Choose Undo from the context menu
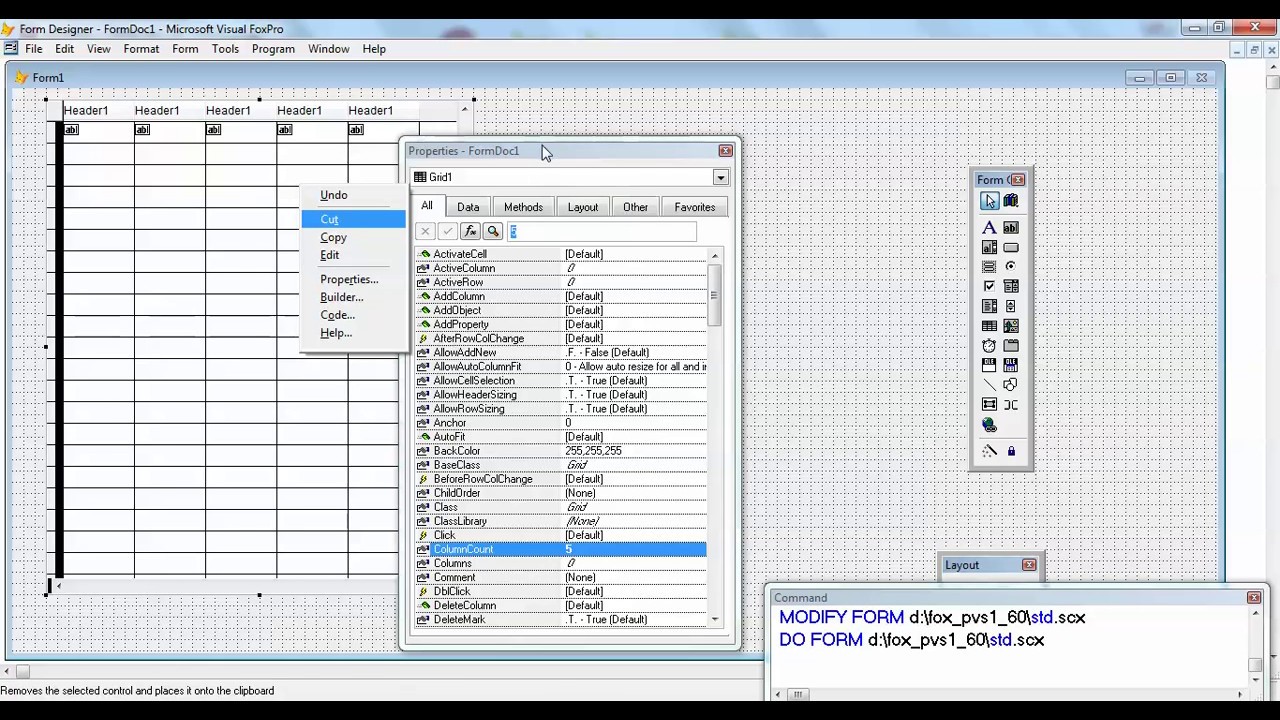 tap(354, 195)
